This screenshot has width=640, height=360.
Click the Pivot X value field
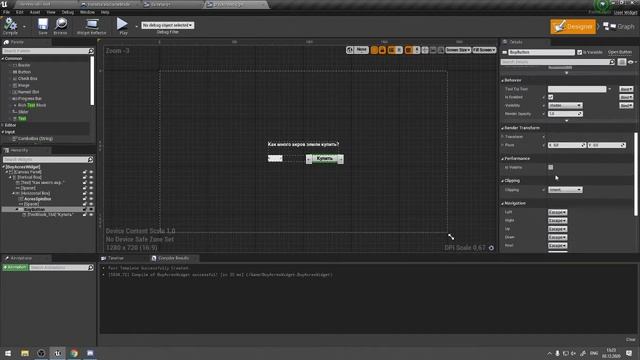pos(567,145)
